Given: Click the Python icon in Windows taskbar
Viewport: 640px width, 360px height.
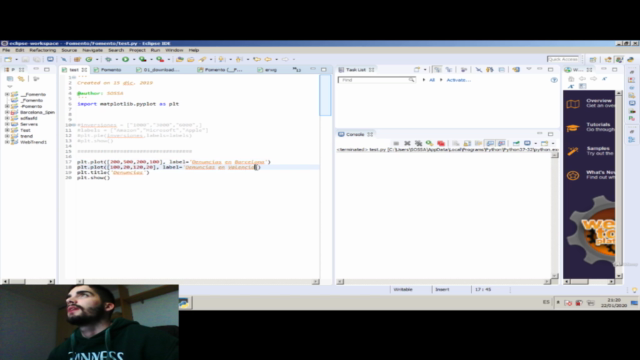Looking at the screenshot, I should coord(184,303).
